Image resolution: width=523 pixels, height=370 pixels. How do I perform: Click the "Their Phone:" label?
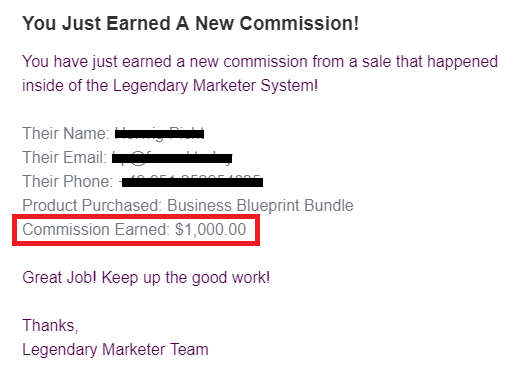click(x=68, y=181)
